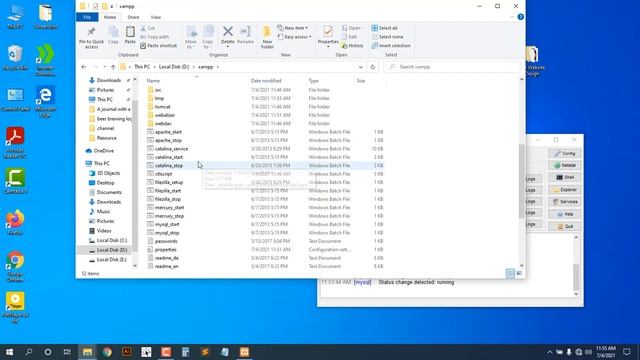Select Local Disk (C:) in navigation pane

tap(112, 240)
